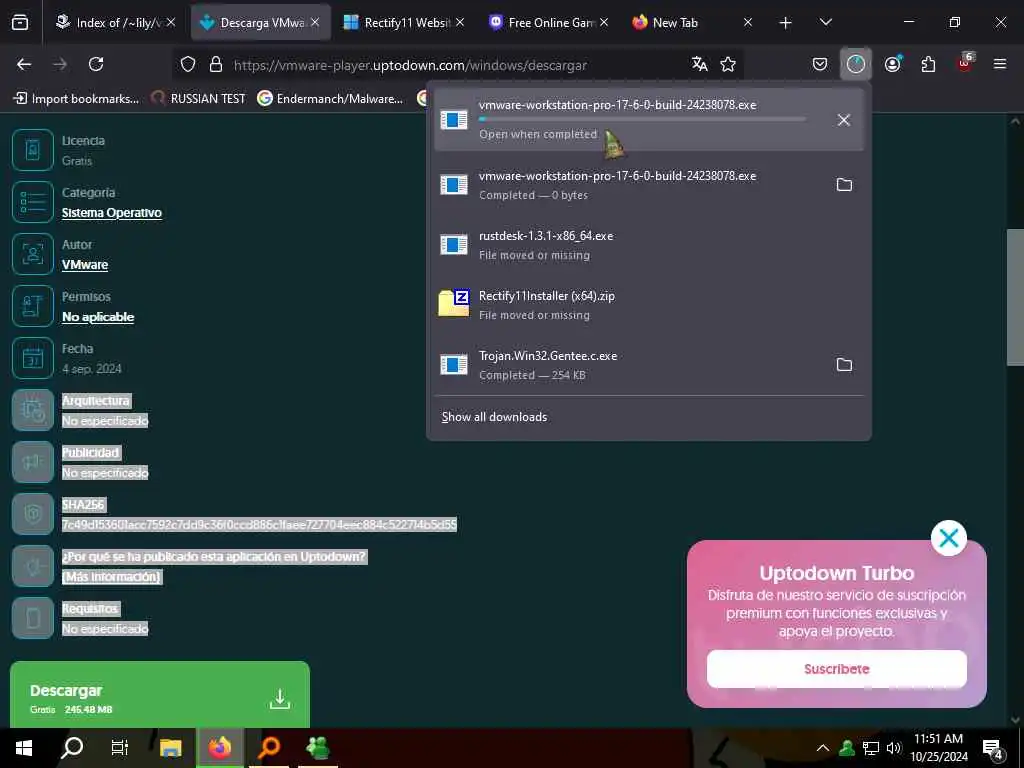
Task: Click Firefox icon on taskbar
Action: 220,748
